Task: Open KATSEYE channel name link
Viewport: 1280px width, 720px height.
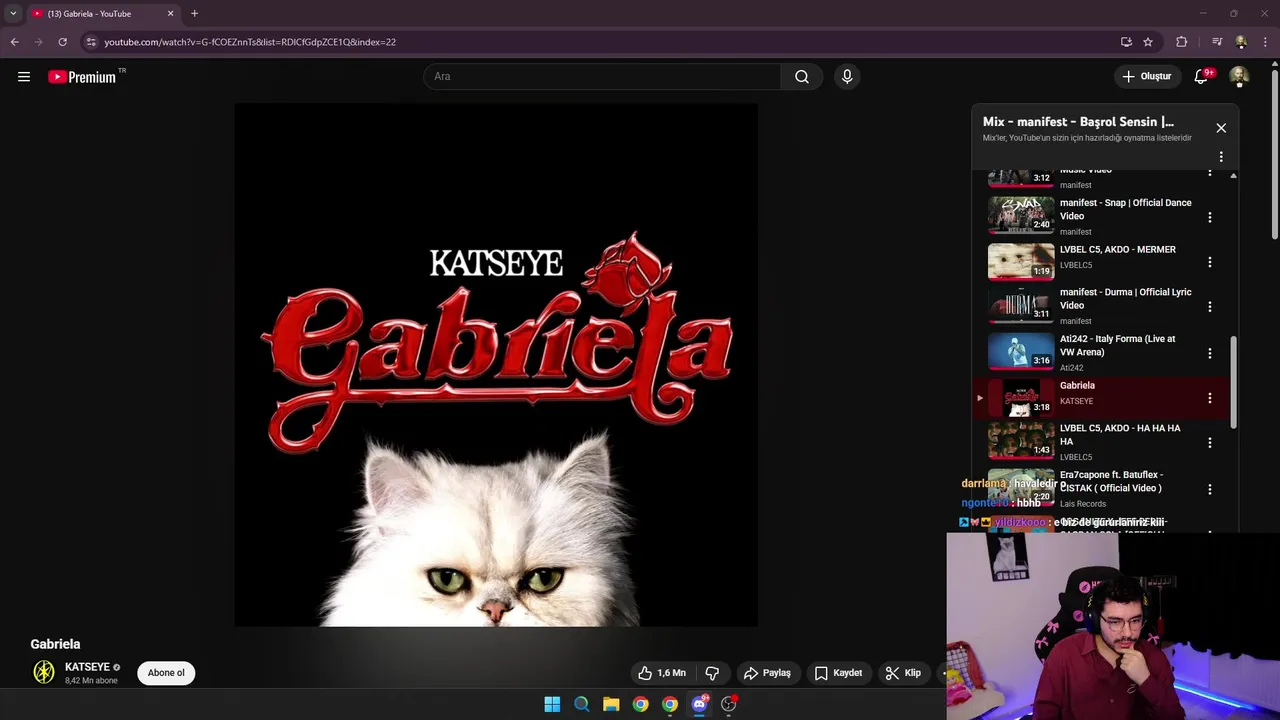Action: click(x=87, y=667)
